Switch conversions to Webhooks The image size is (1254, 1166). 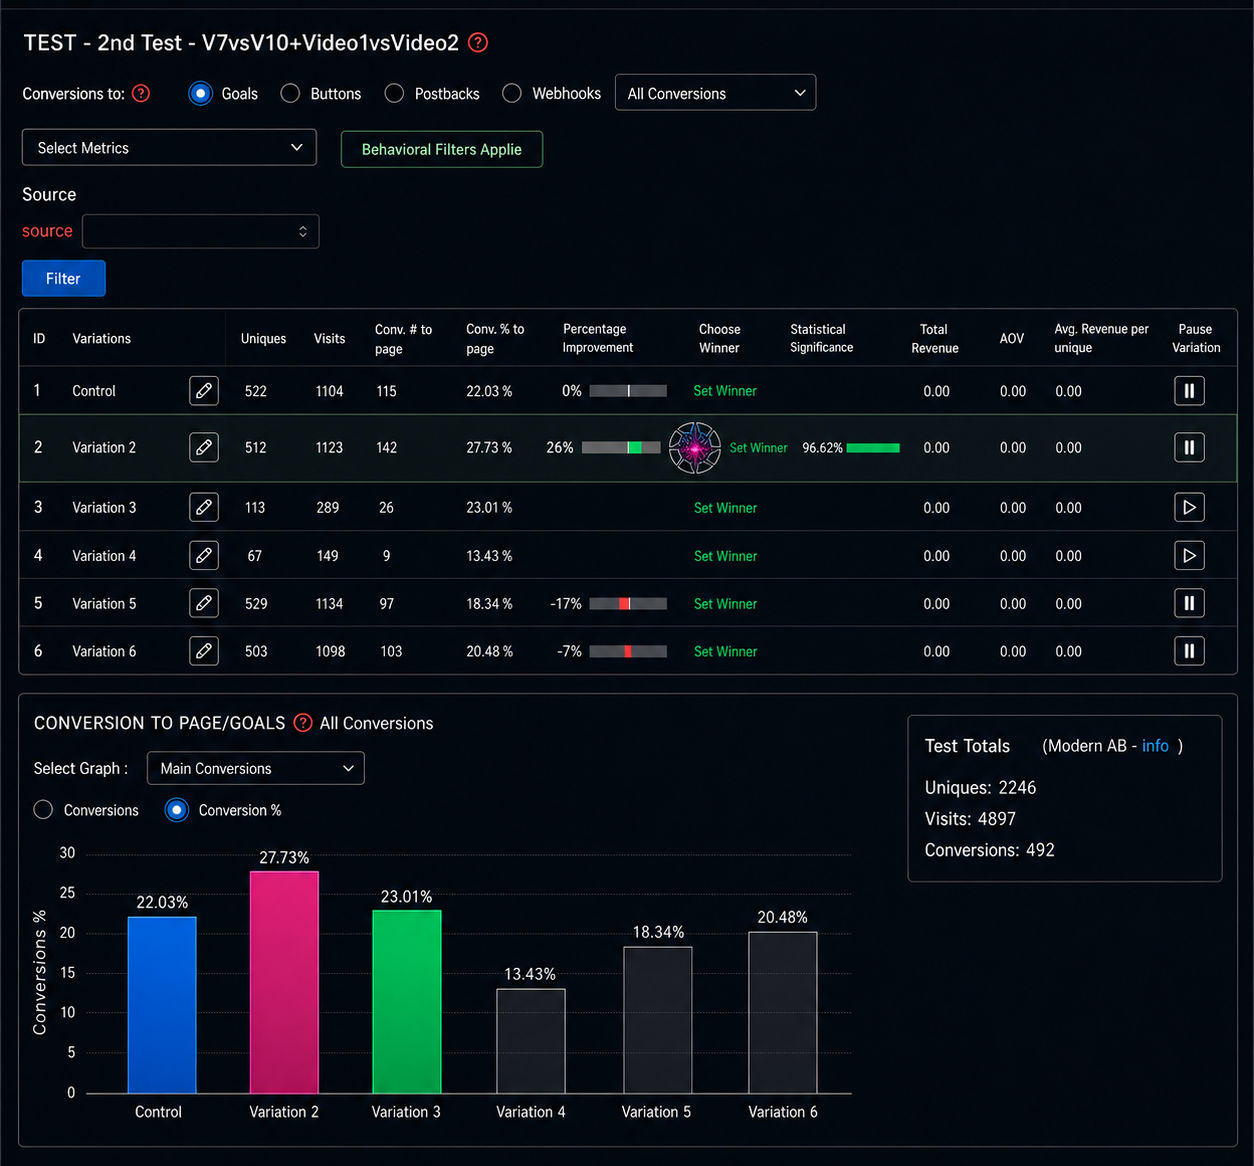click(512, 93)
